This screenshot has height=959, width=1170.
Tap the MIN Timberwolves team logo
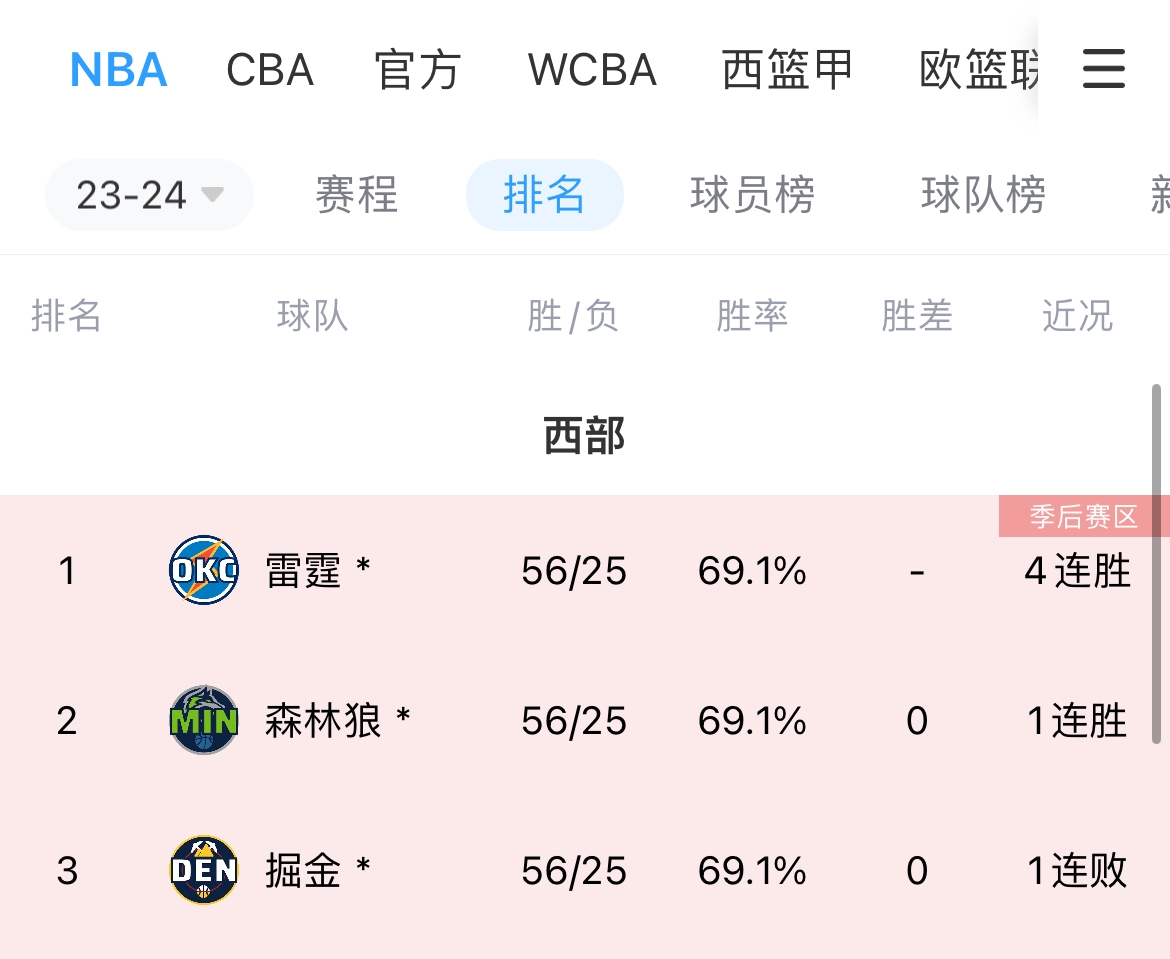(x=204, y=720)
